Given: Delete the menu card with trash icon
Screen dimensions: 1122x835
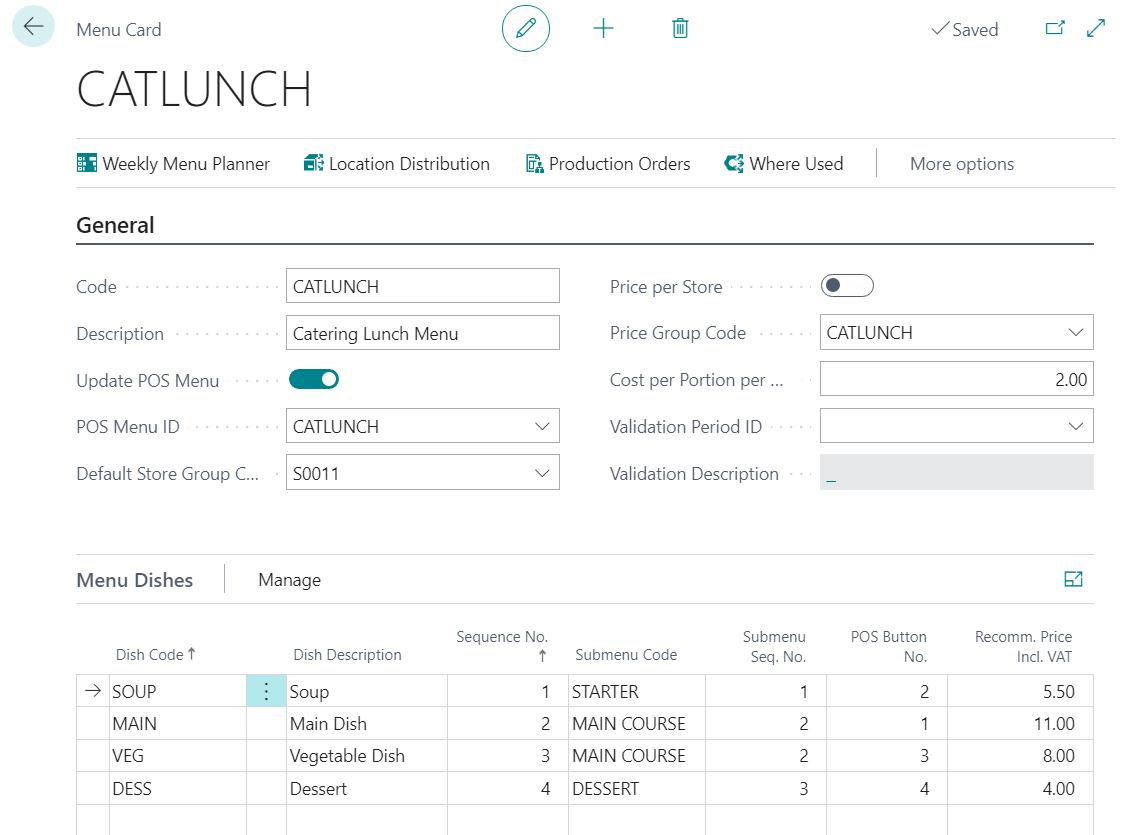Looking at the screenshot, I should click(x=680, y=29).
